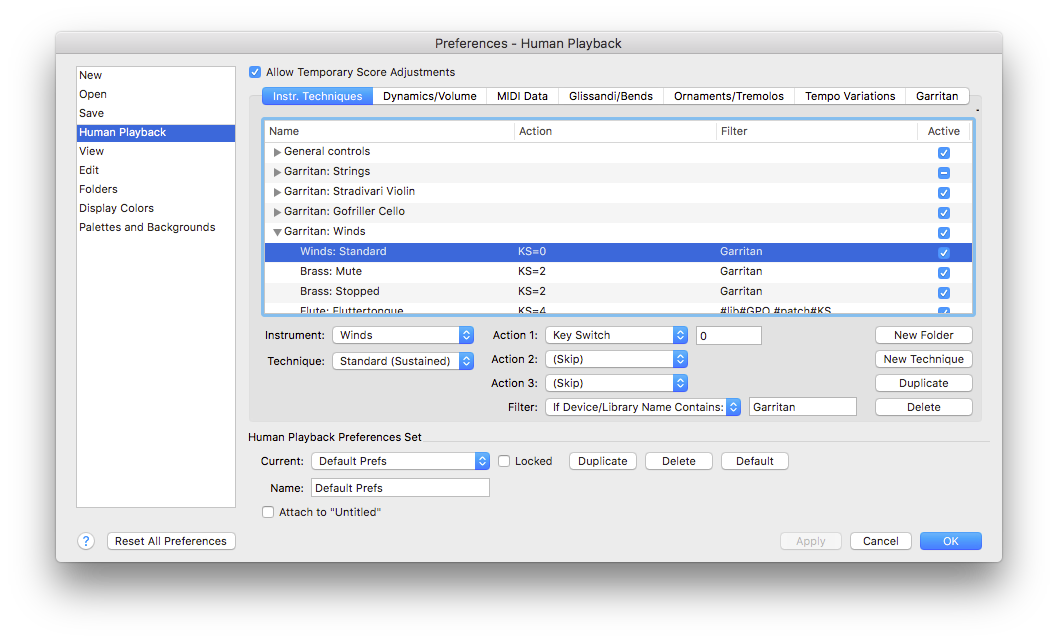Confirm preferences with OK button

coord(951,541)
